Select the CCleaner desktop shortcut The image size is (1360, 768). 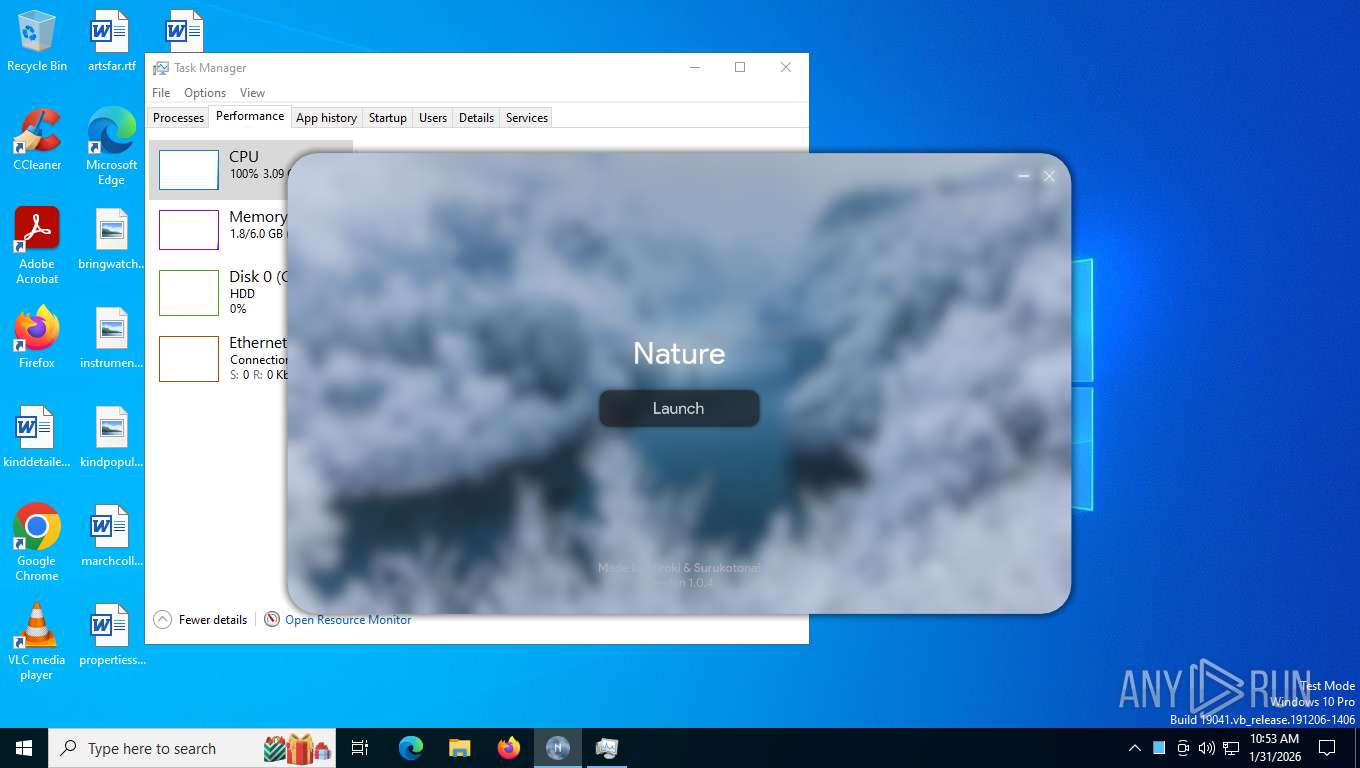37,139
